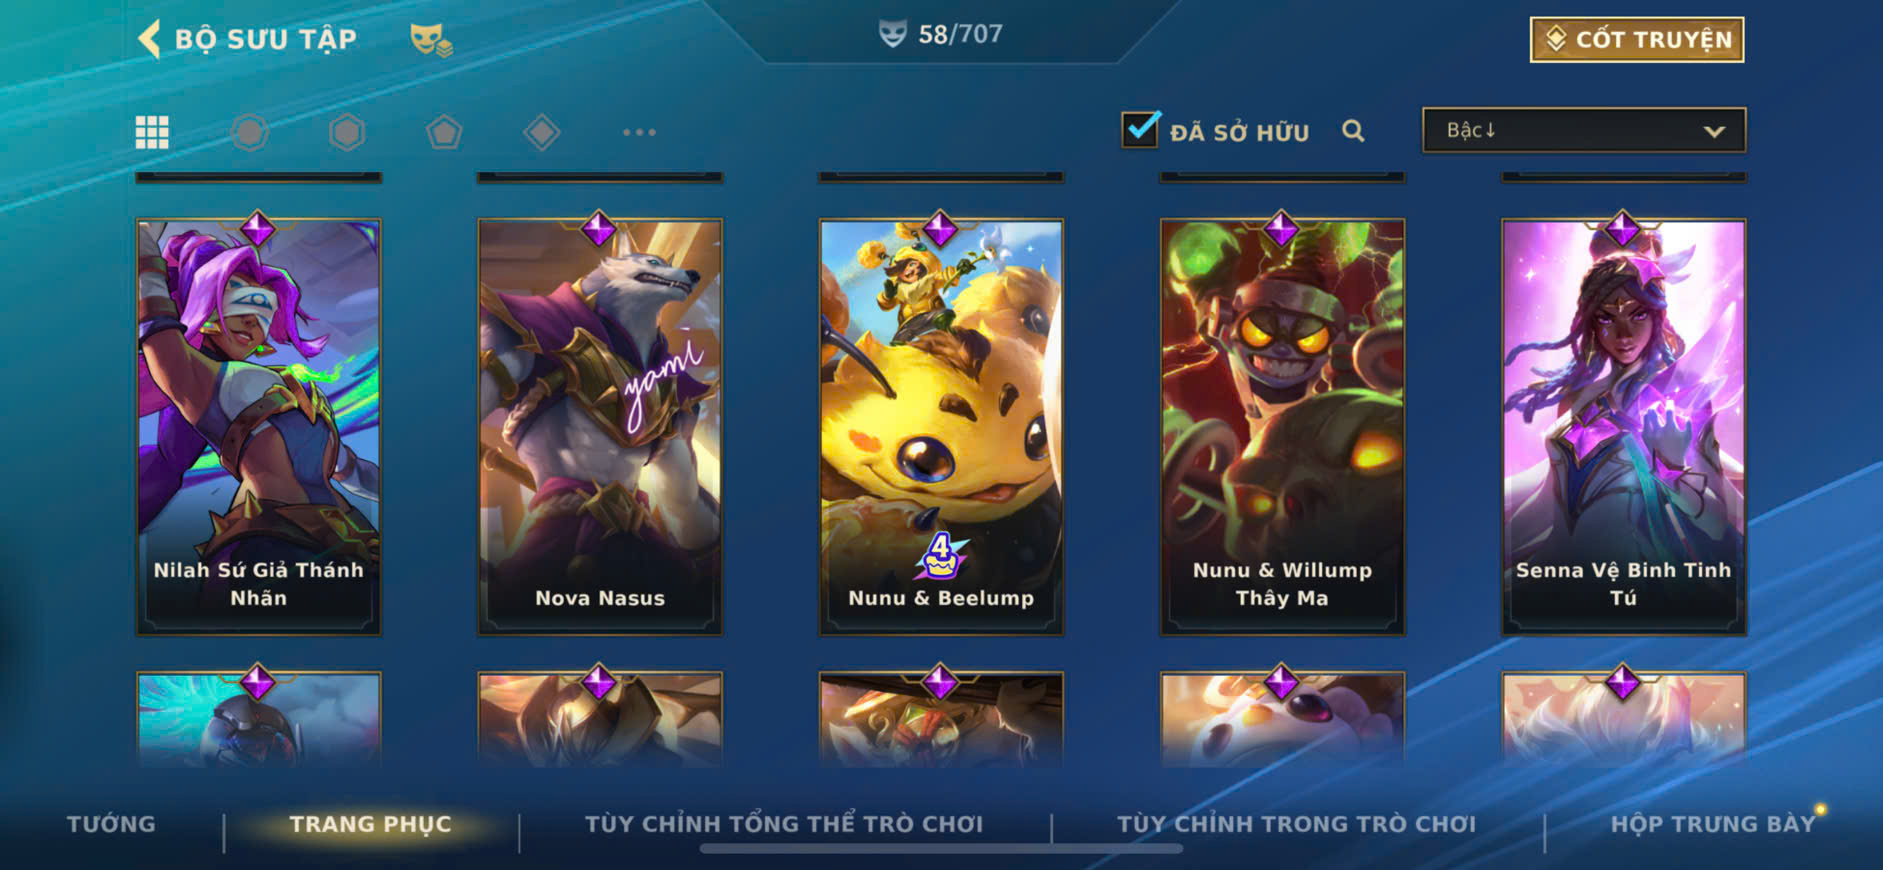
Task: Open Tùy Chỉnh Trong Trò Chơi tab
Action: (1296, 824)
